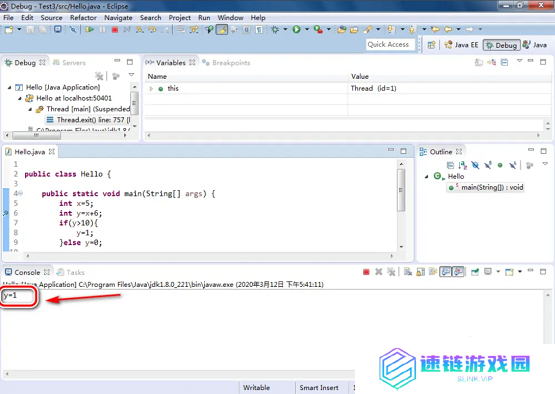Click the Last Edit Location arrow
The image size is (555, 394).
pos(435,29)
